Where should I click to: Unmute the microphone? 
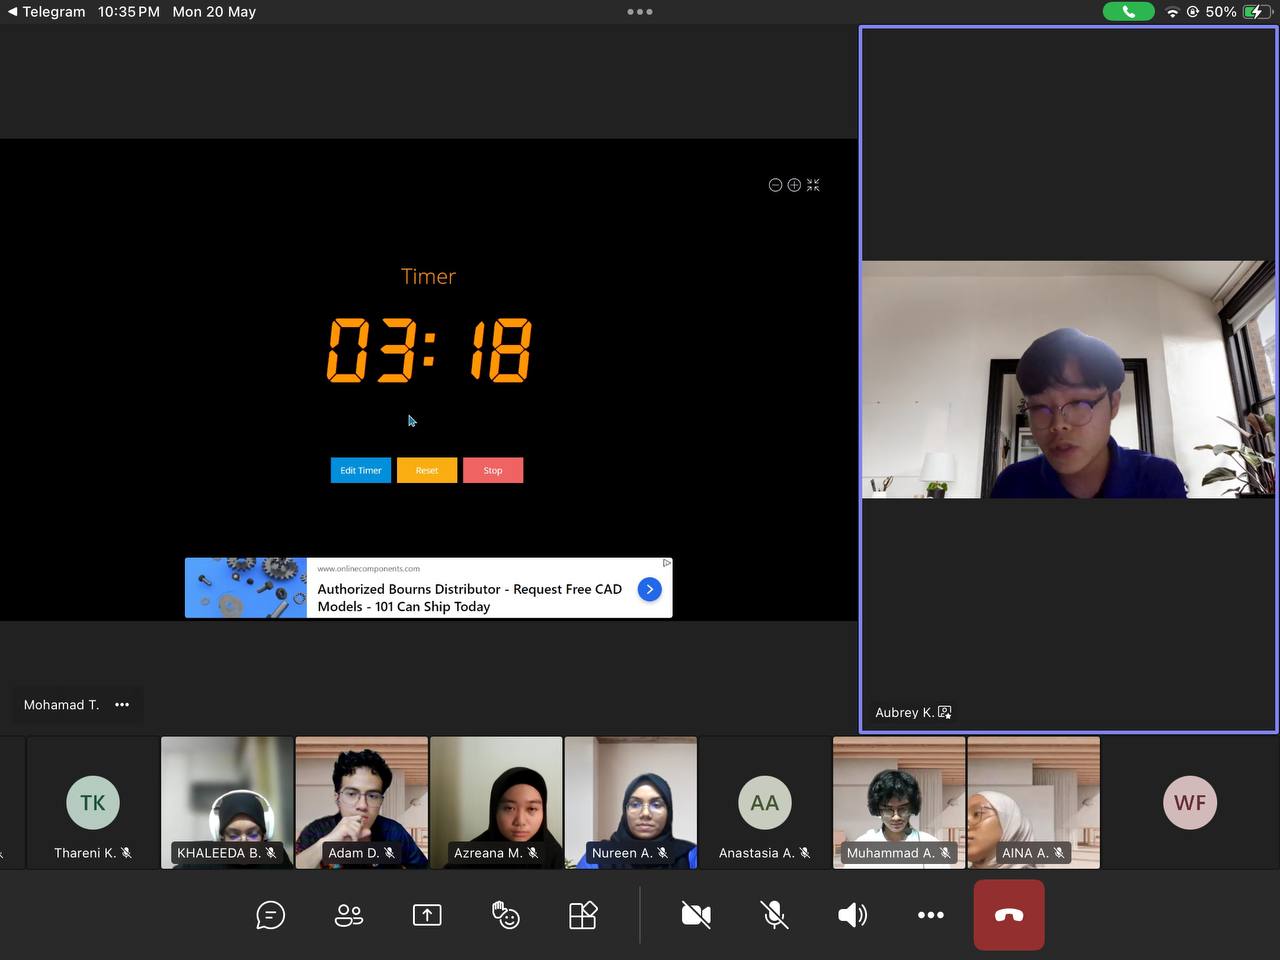774,915
